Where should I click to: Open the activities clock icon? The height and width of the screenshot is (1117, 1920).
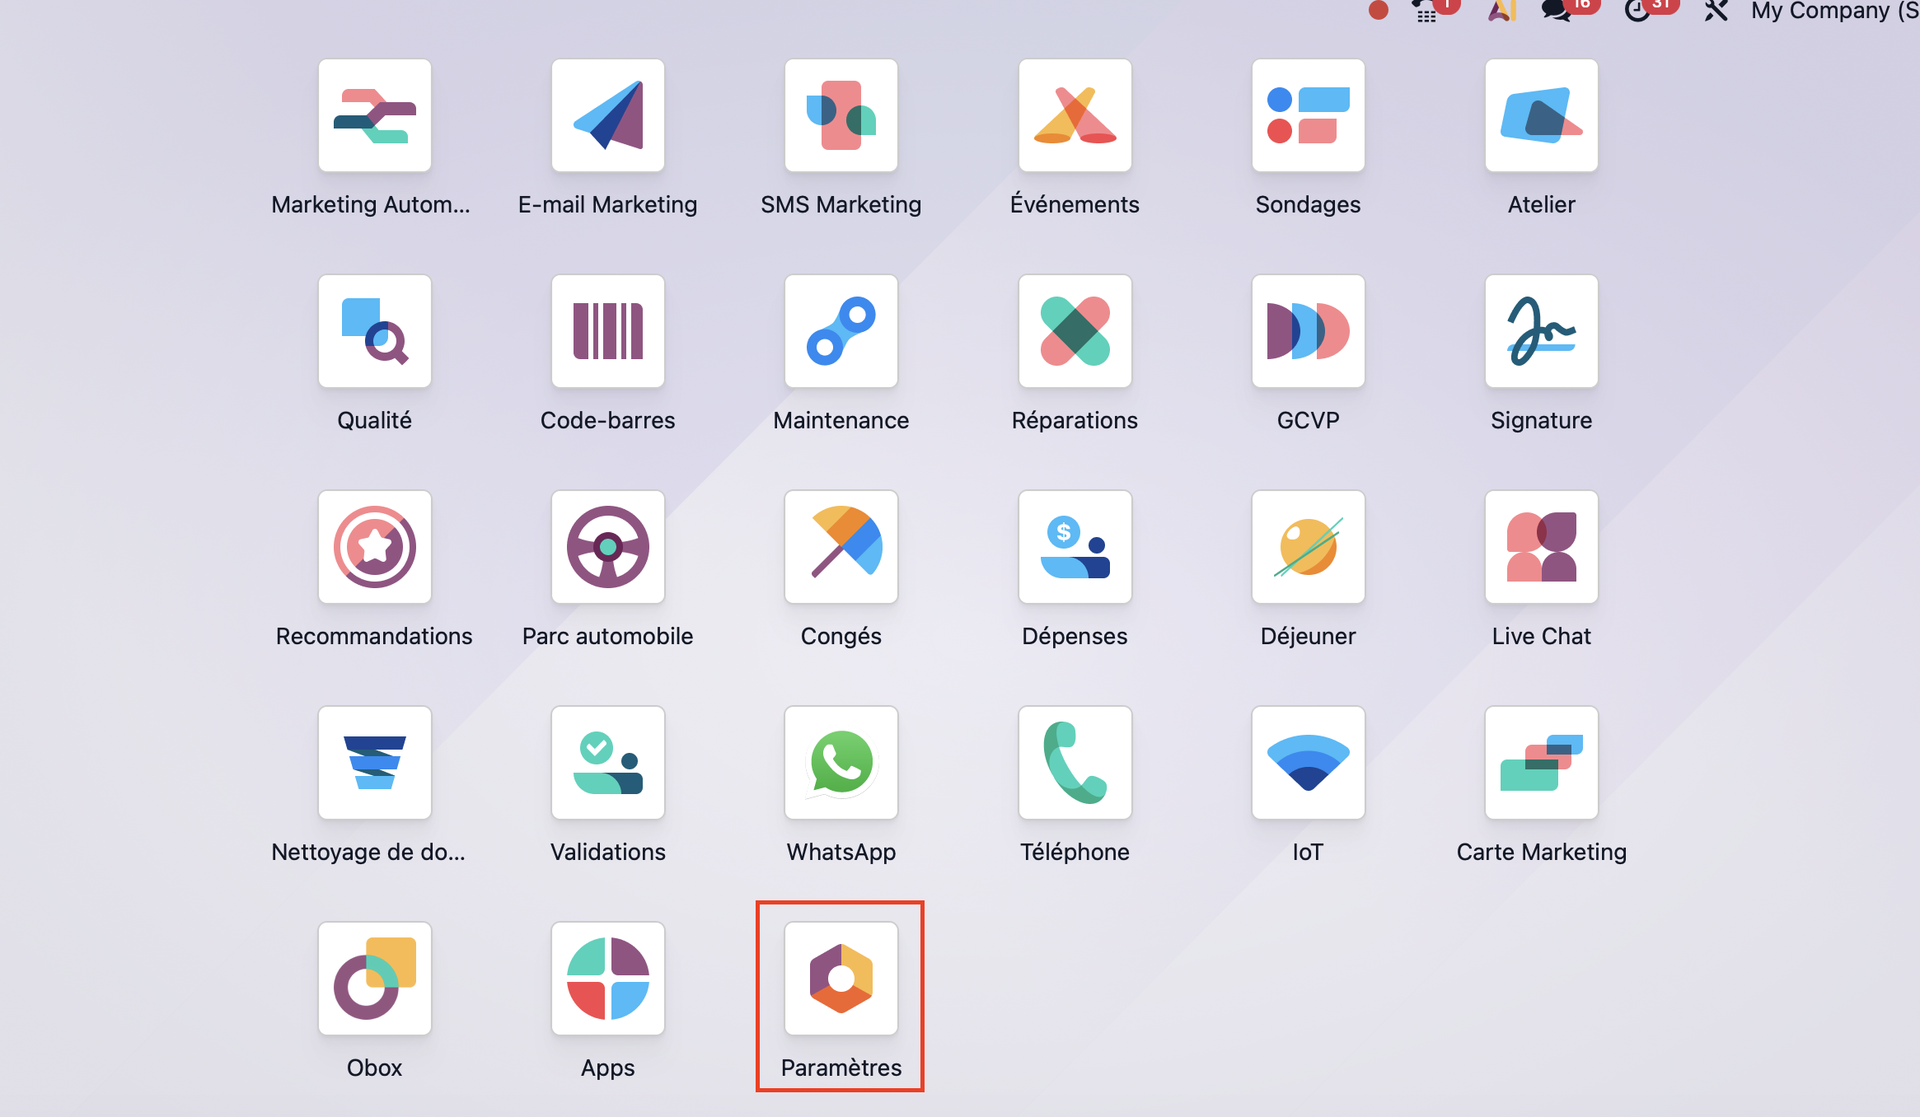coord(1637,11)
